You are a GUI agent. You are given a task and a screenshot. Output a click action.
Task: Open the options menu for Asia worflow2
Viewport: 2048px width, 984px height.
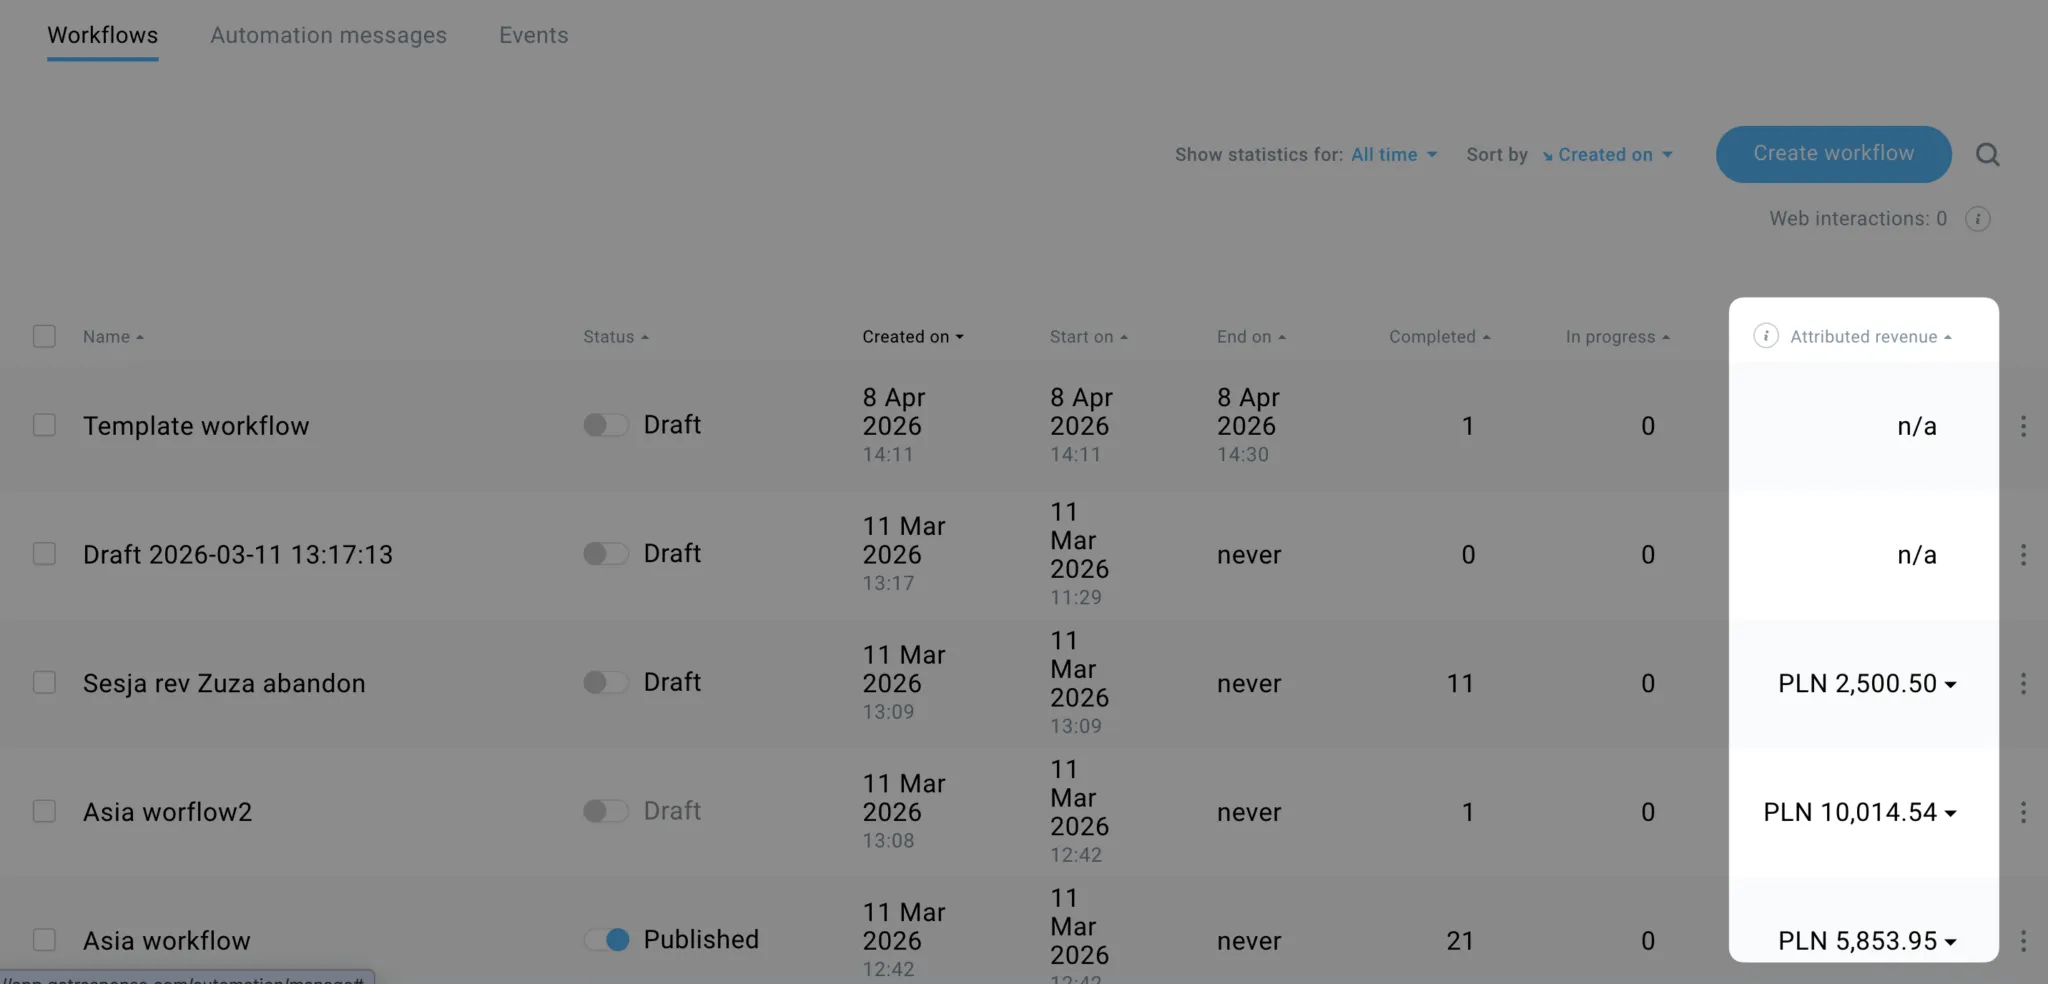click(2023, 811)
